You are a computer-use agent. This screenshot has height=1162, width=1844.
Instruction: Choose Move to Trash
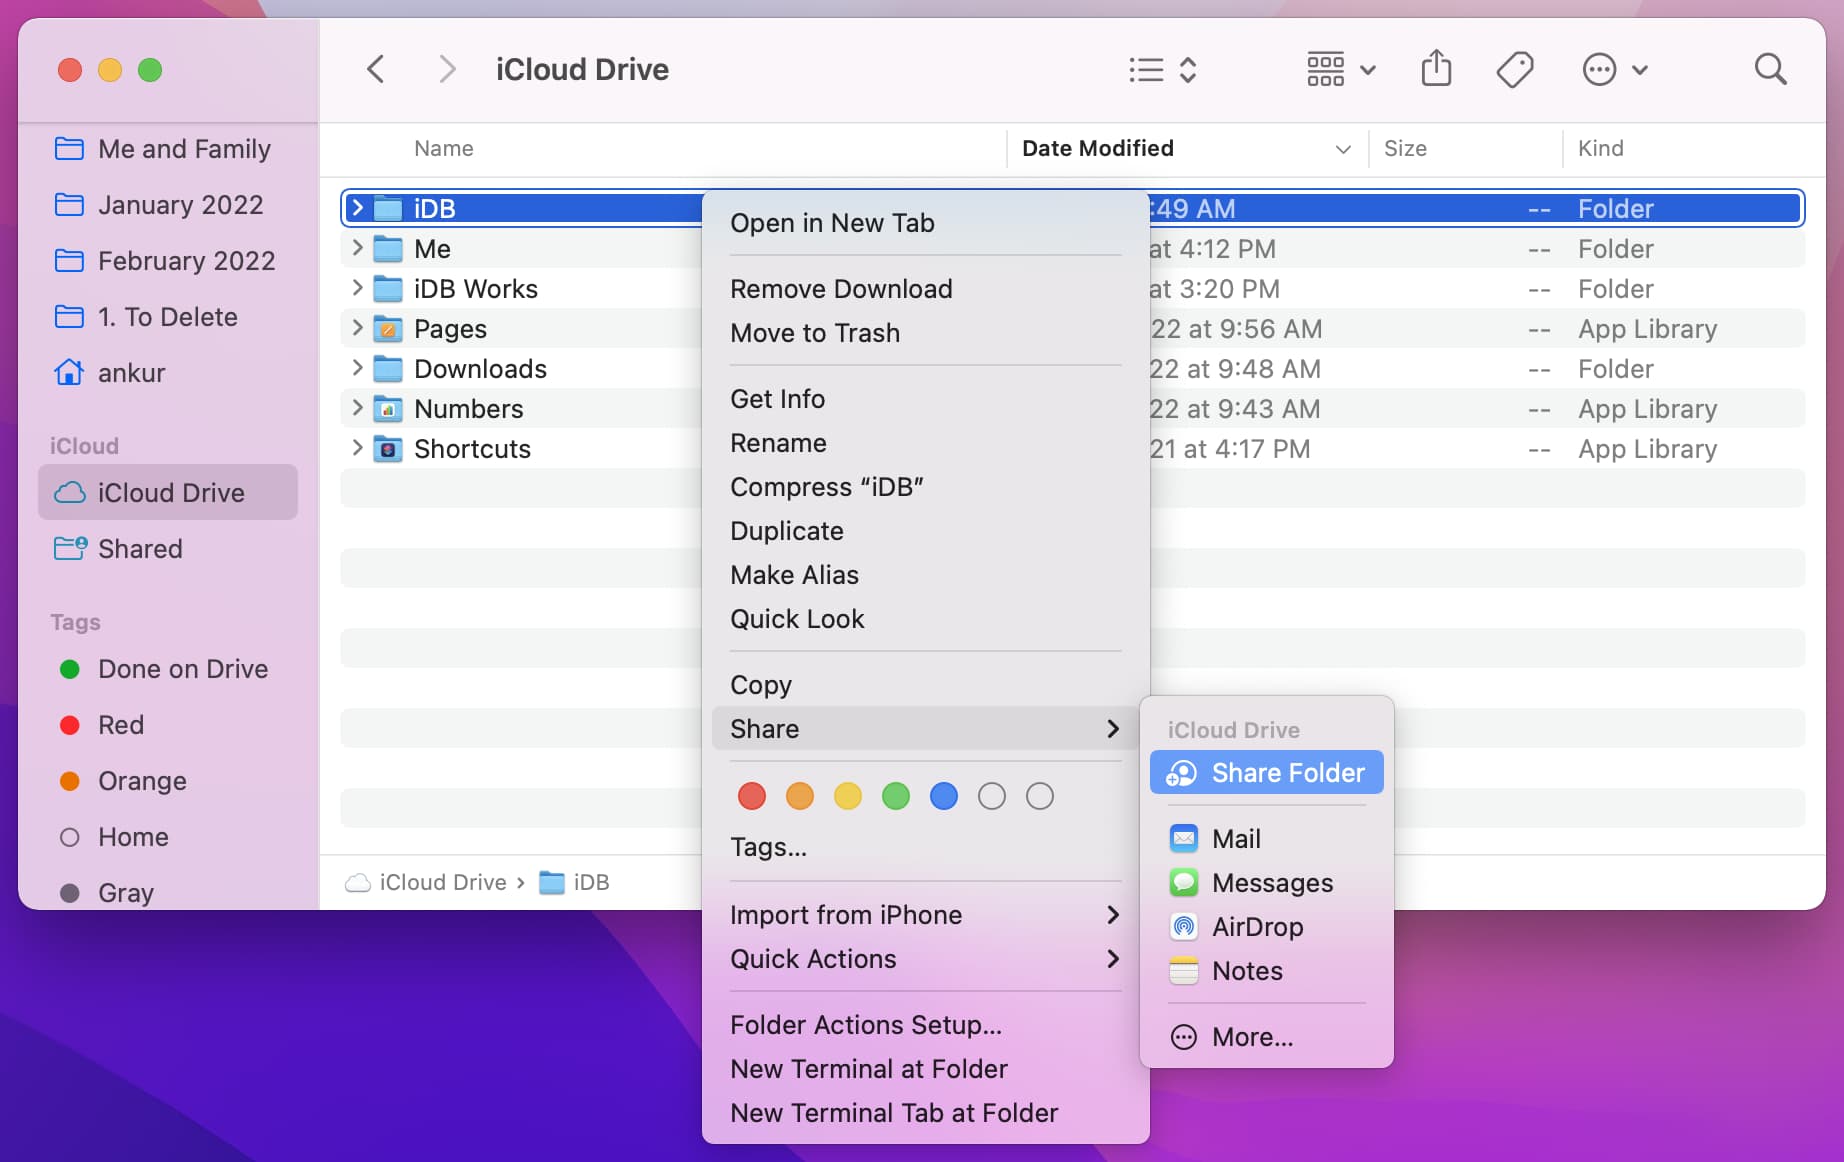tap(926, 333)
